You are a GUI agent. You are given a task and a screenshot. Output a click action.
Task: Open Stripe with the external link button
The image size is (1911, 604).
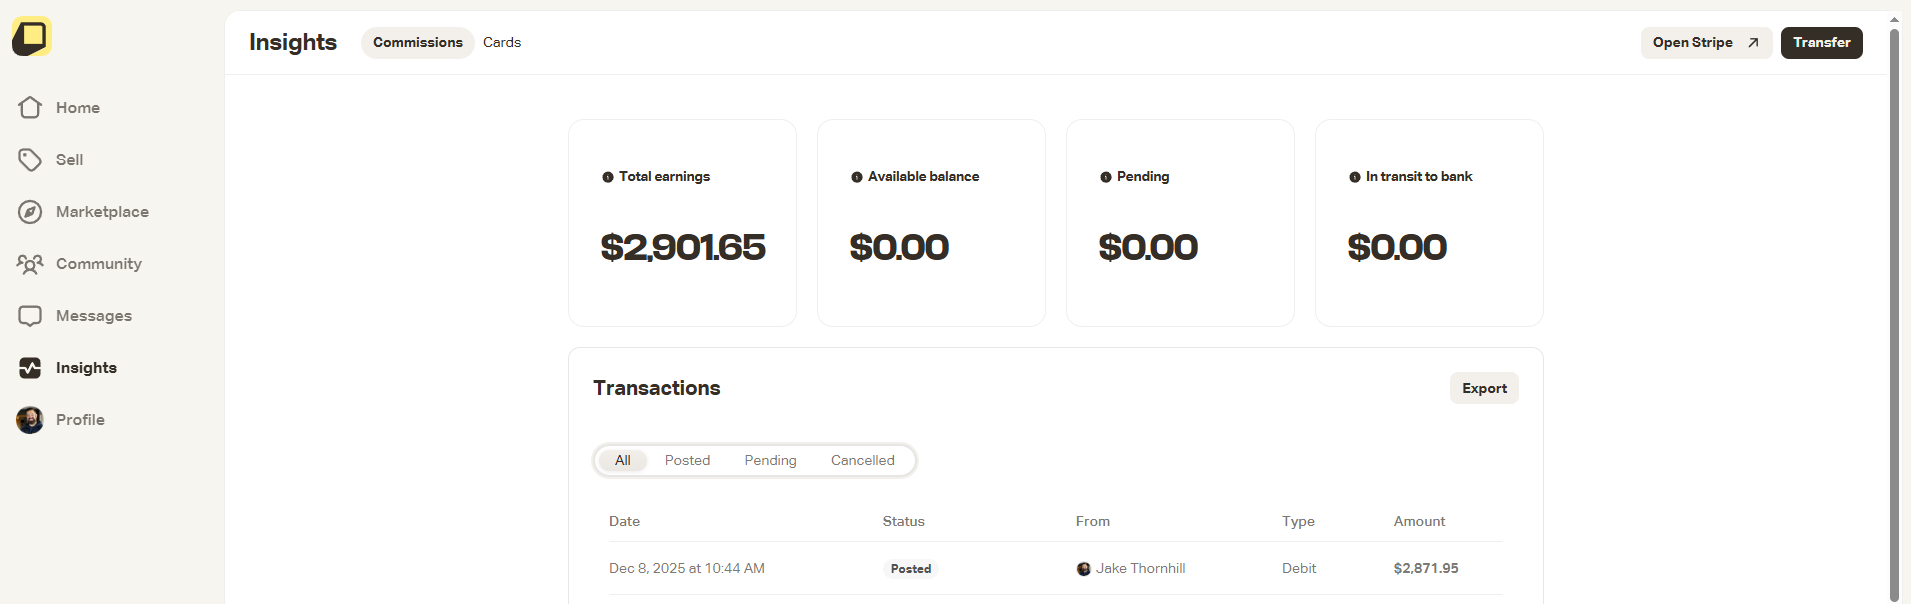(x=1706, y=43)
